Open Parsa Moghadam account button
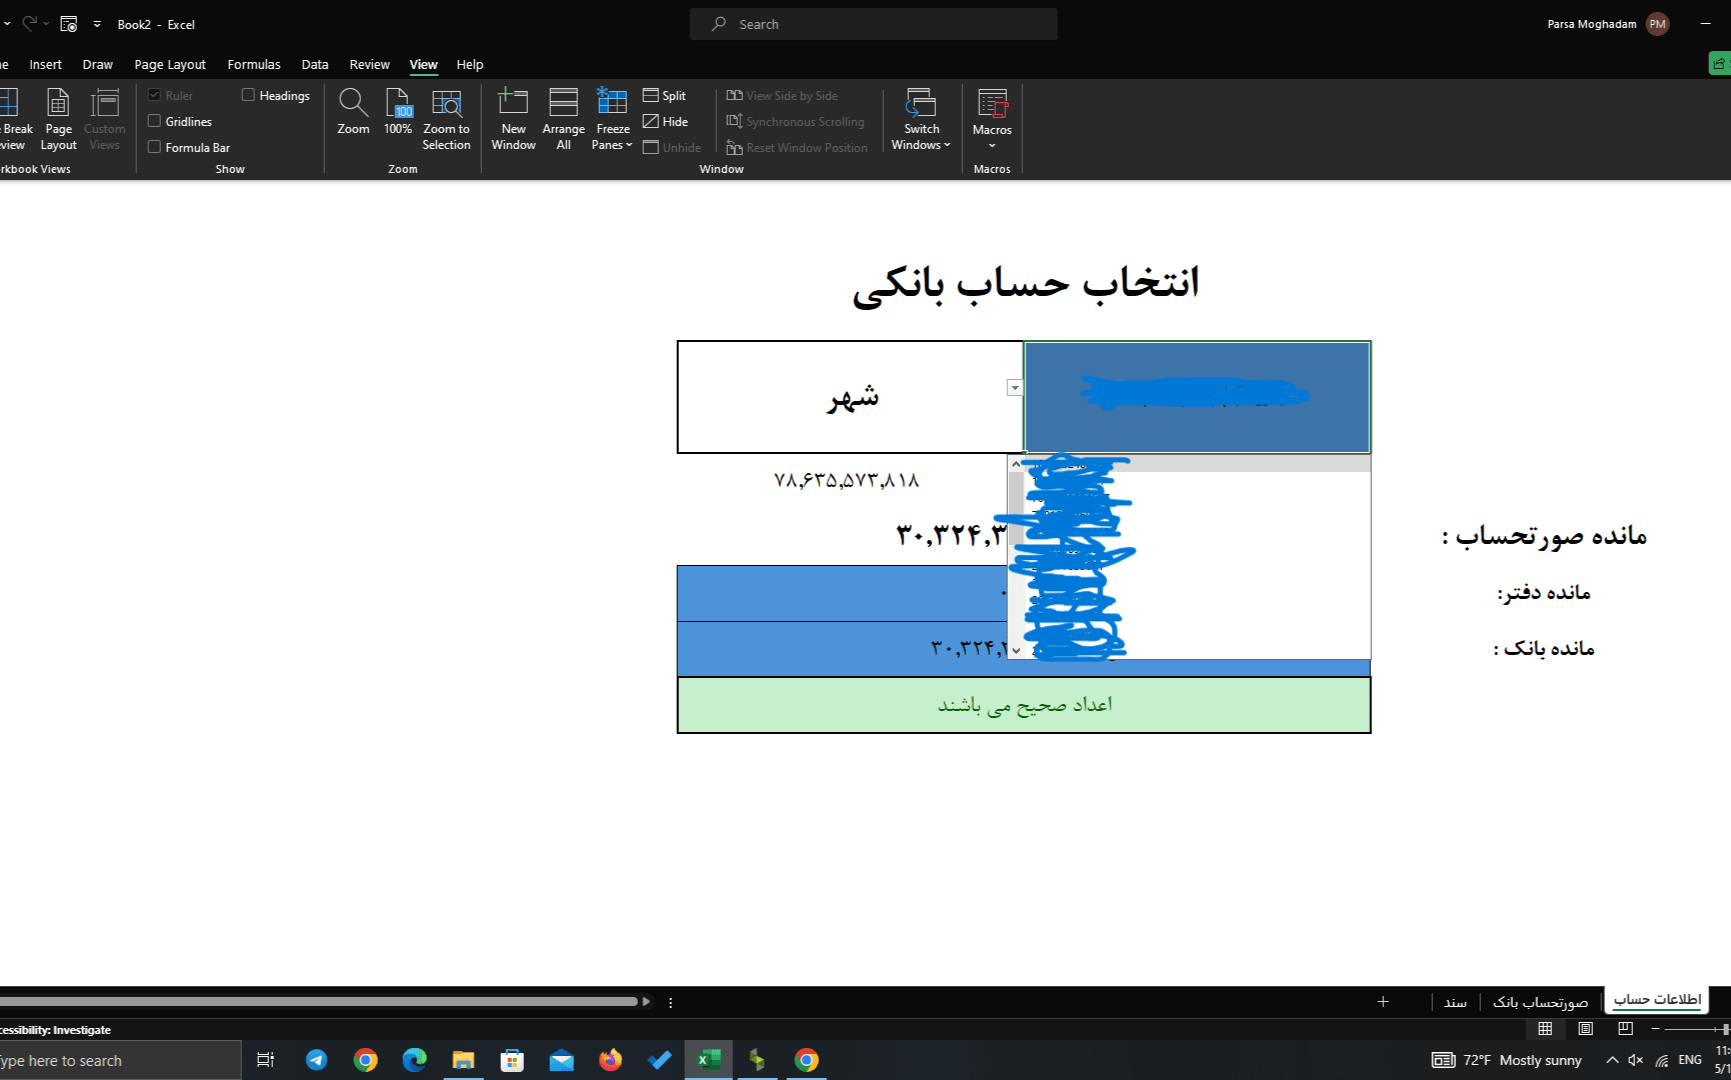The image size is (1731, 1080). (1608, 24)
